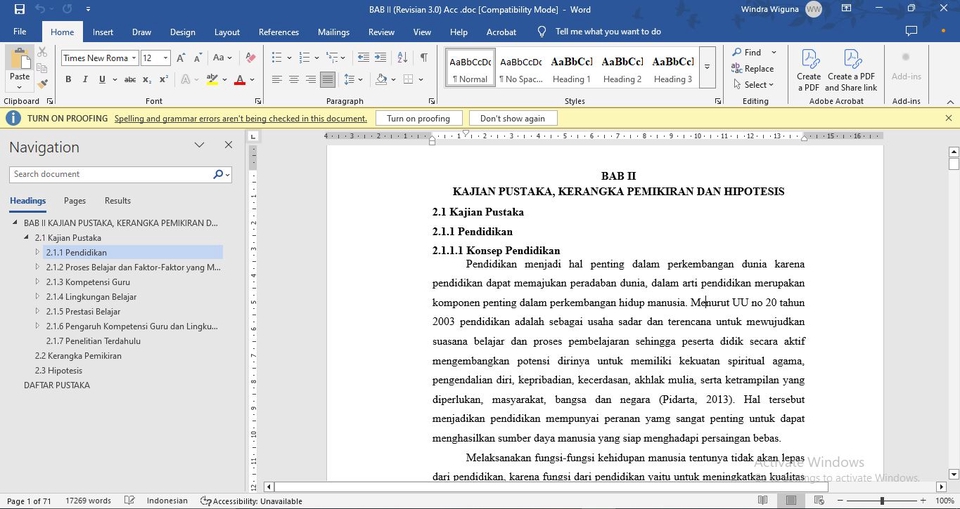Click spelling errors aren't being checked link
960x509 pixels.
(x=241, y=118)
